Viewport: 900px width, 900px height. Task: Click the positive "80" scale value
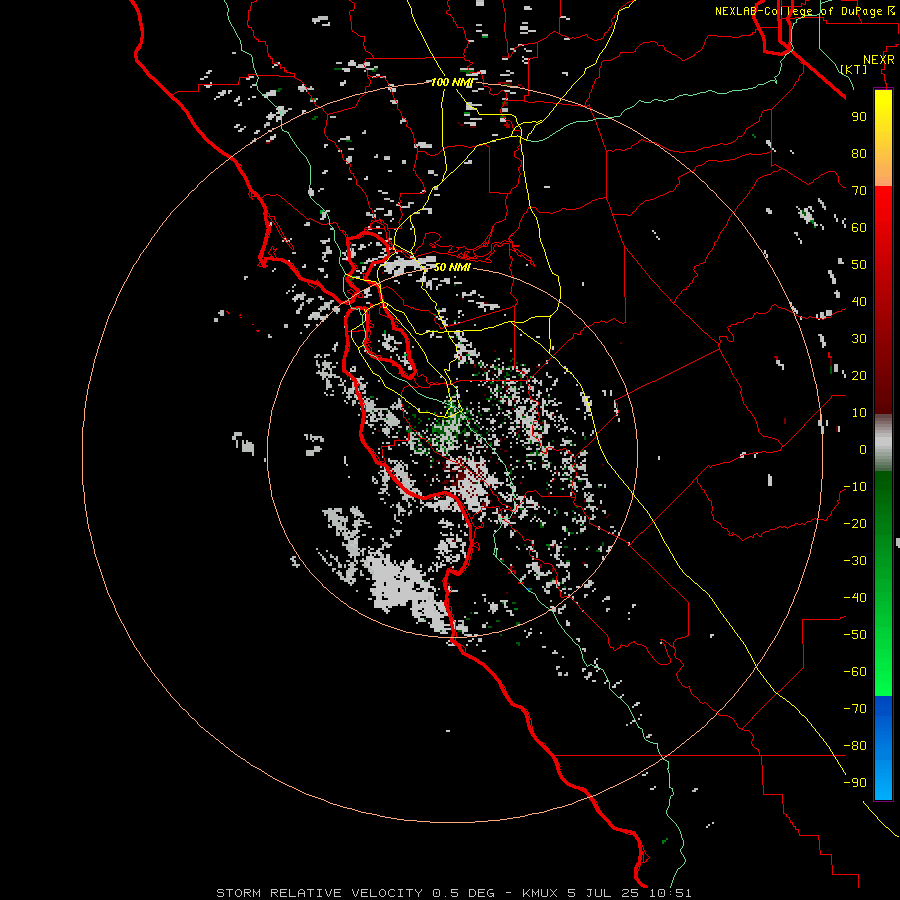click(859, 153)
